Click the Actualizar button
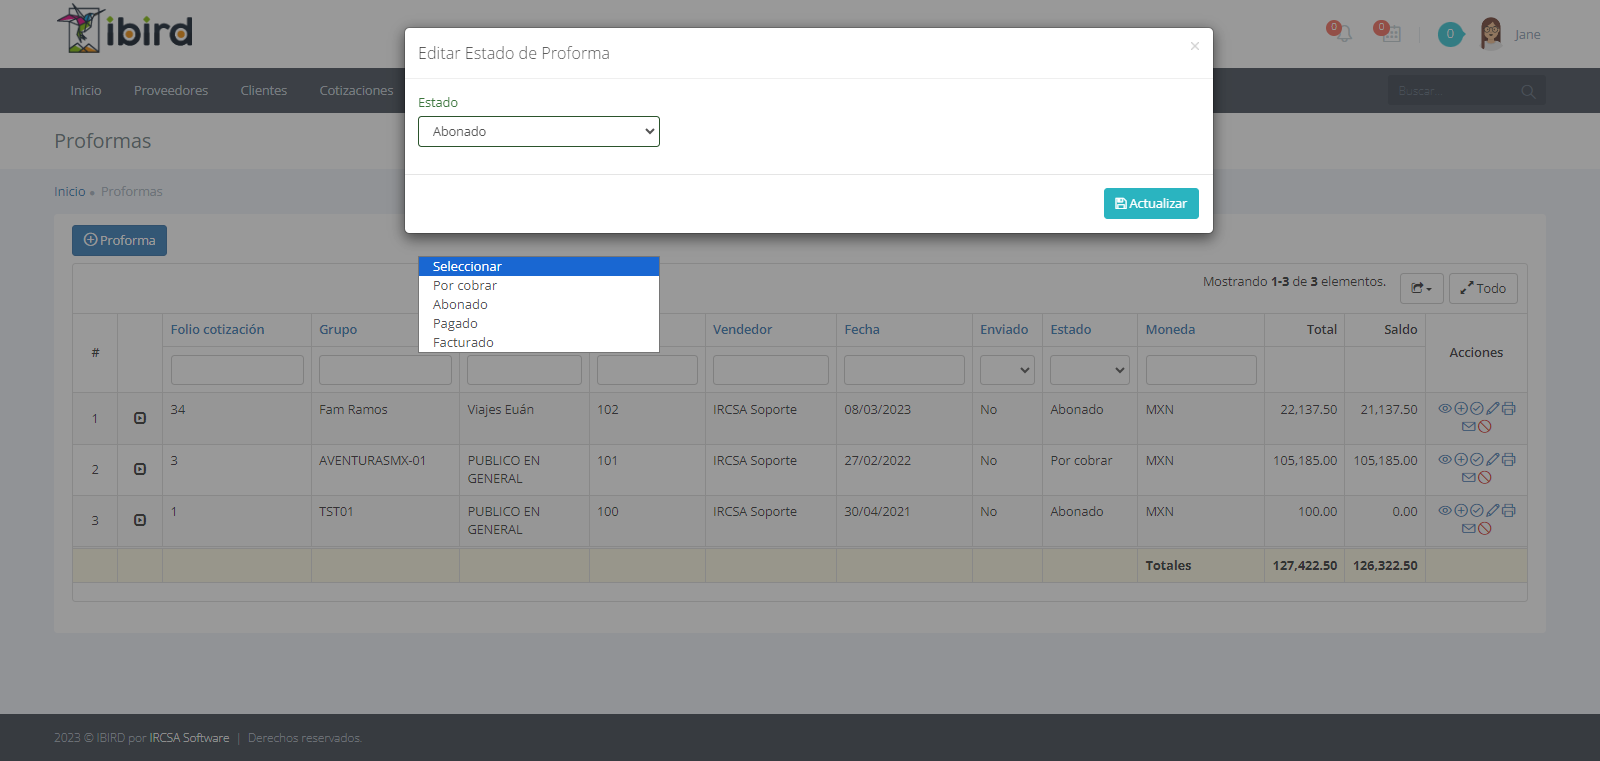The height and width of the screenshot is (761, 1600). pos(1151,203)
